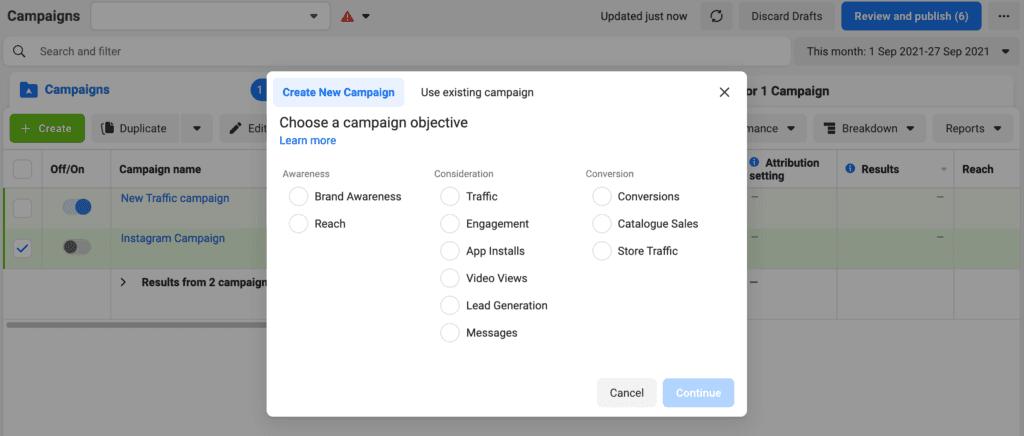Uncheck the Instagram Campaign checkbox

tap(22, 248)
